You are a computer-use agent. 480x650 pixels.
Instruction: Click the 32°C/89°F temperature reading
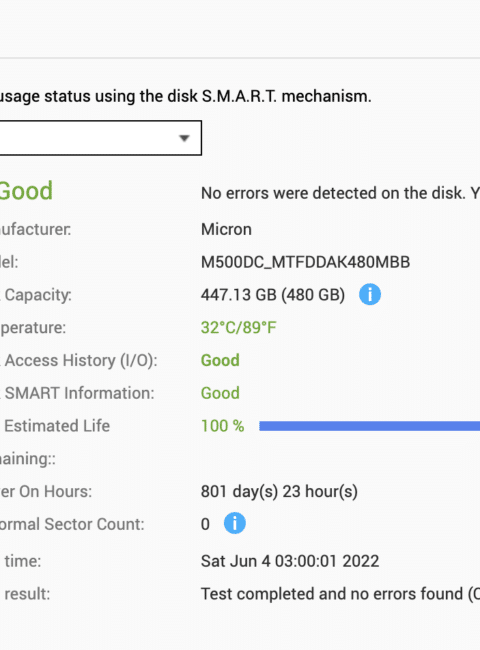239,327
